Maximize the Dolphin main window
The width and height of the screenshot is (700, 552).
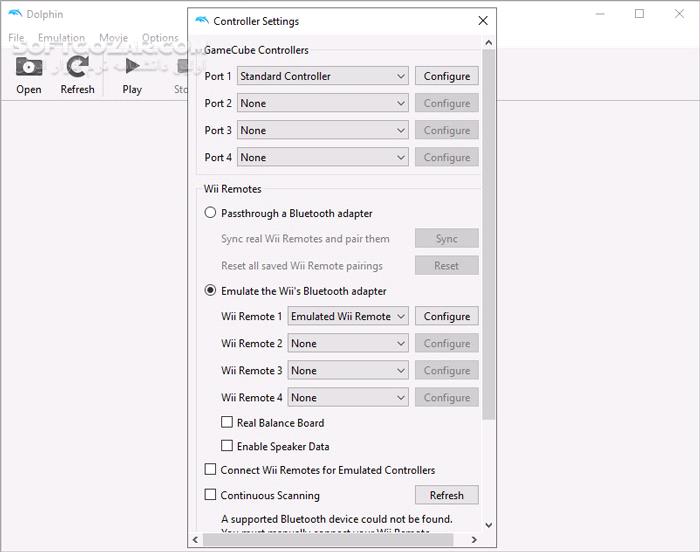(639, 14)
